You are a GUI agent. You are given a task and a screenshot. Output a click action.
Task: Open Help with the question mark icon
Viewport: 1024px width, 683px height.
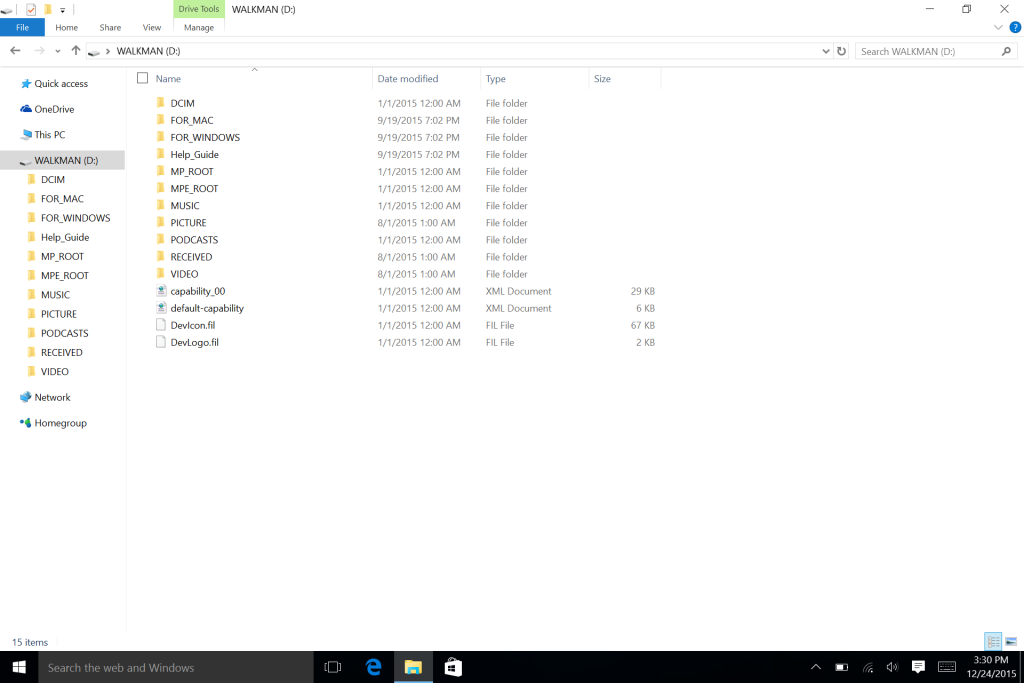pos(1015,27)
